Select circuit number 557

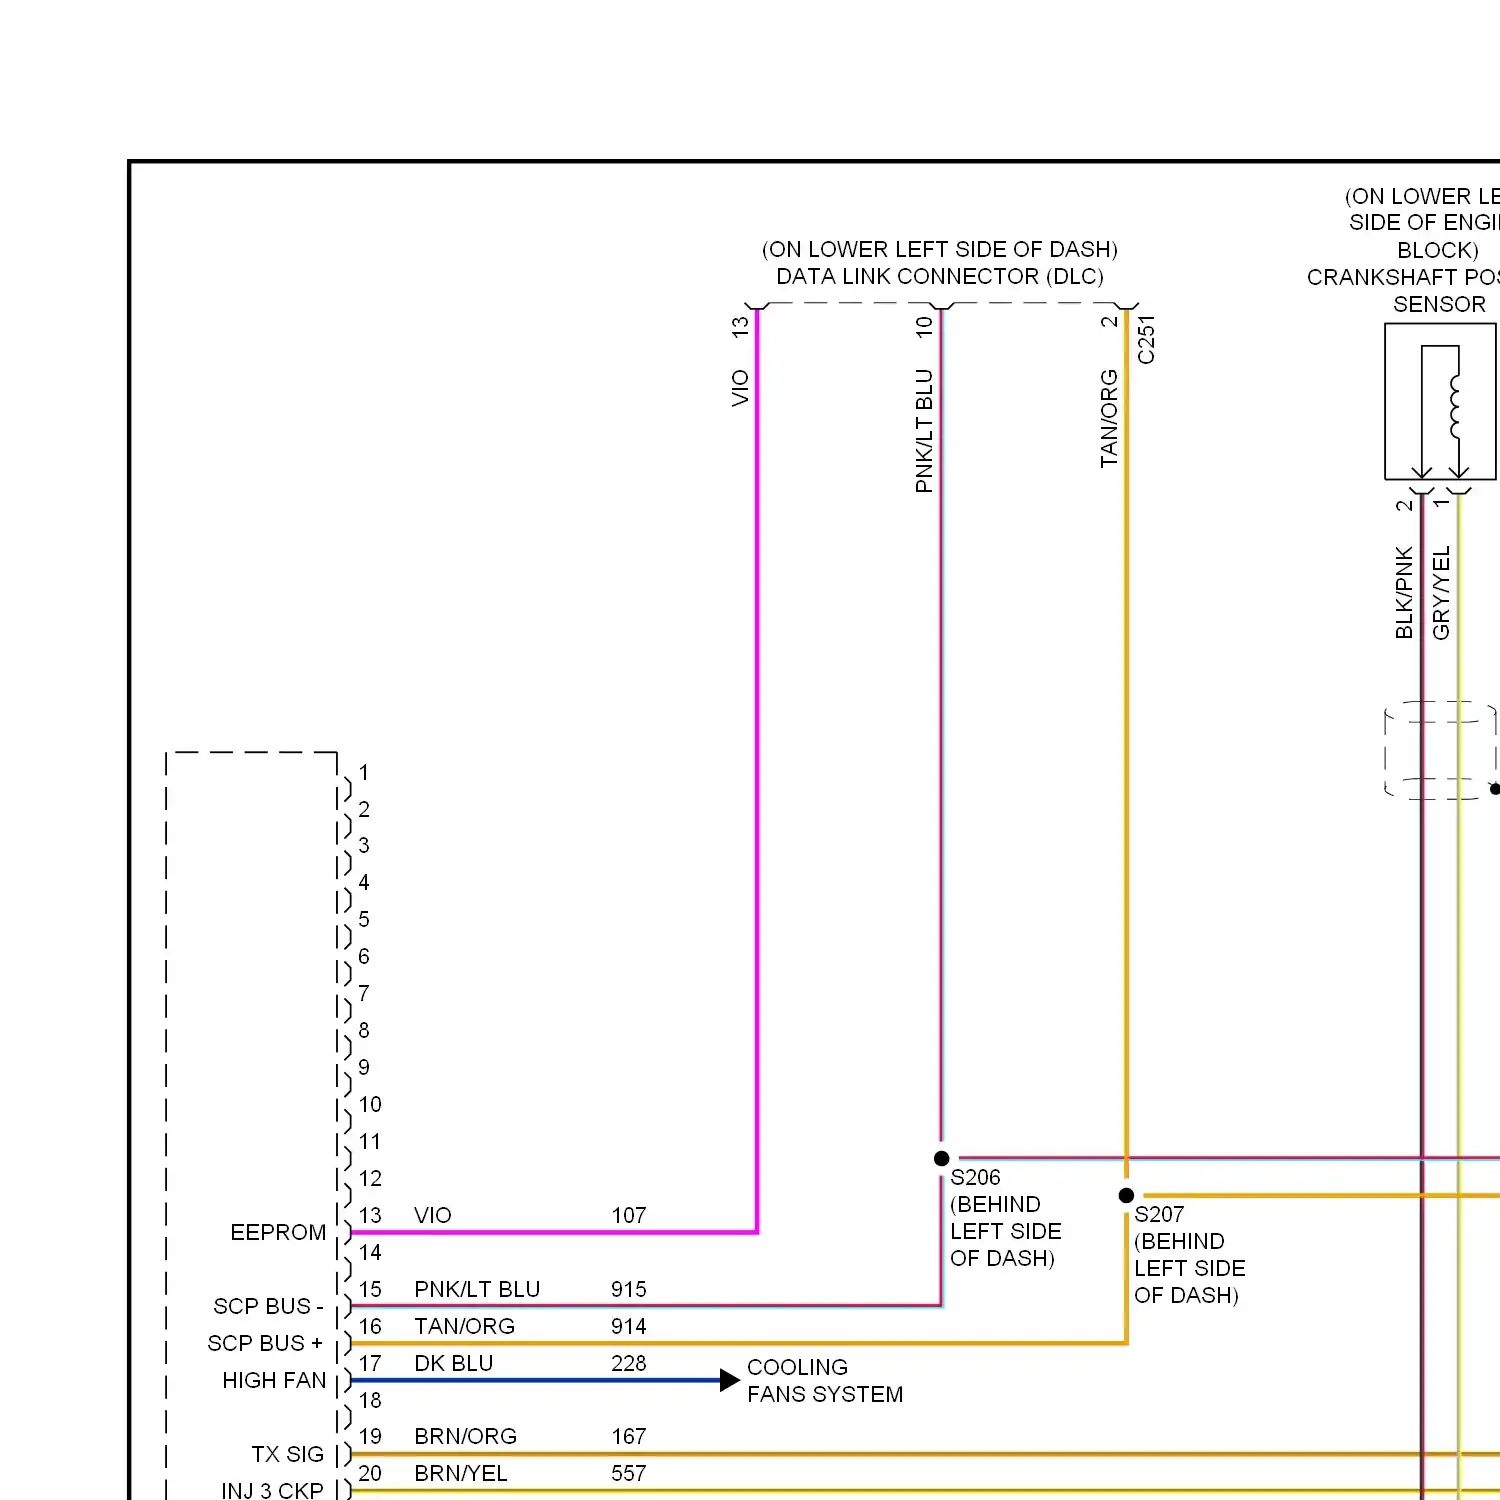[629, 1473]
